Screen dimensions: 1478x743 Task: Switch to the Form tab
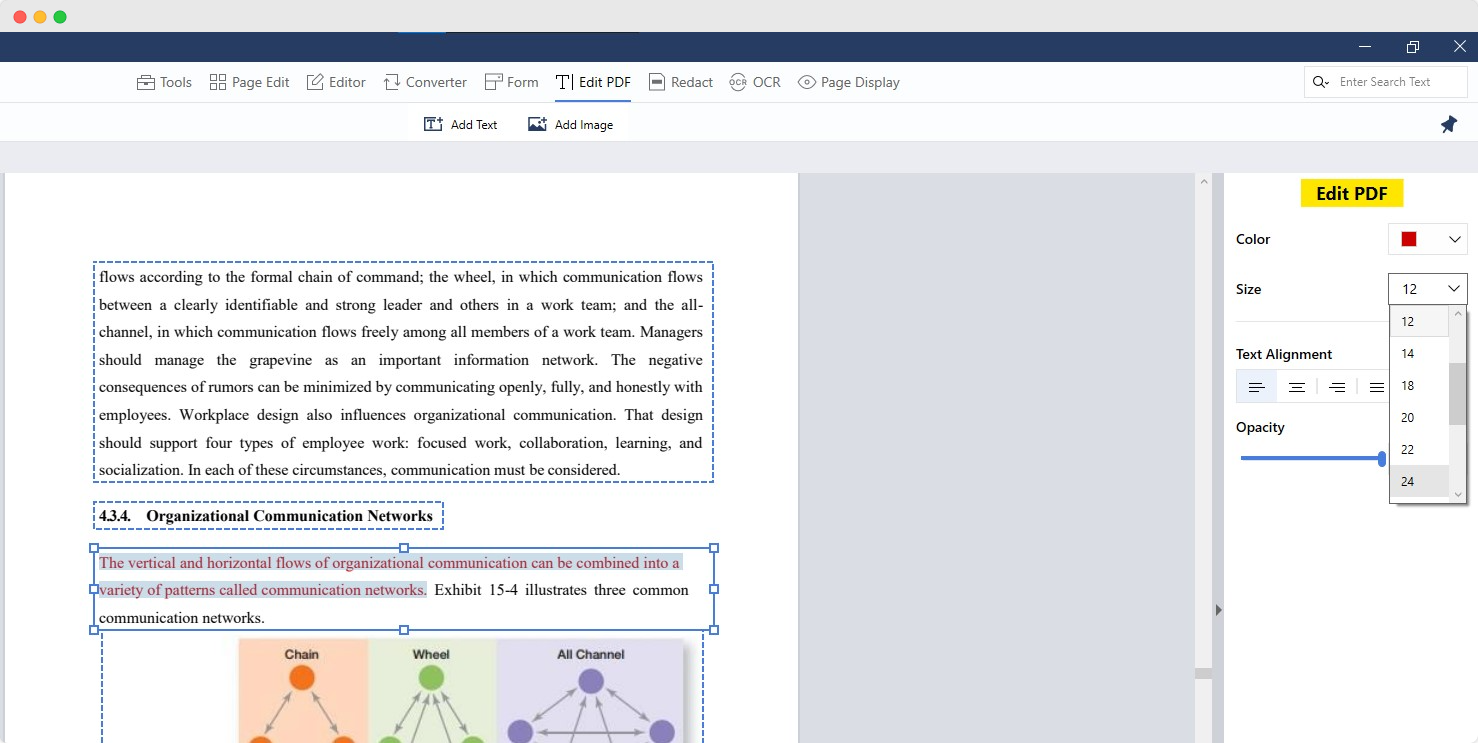(x=511, y=82)
